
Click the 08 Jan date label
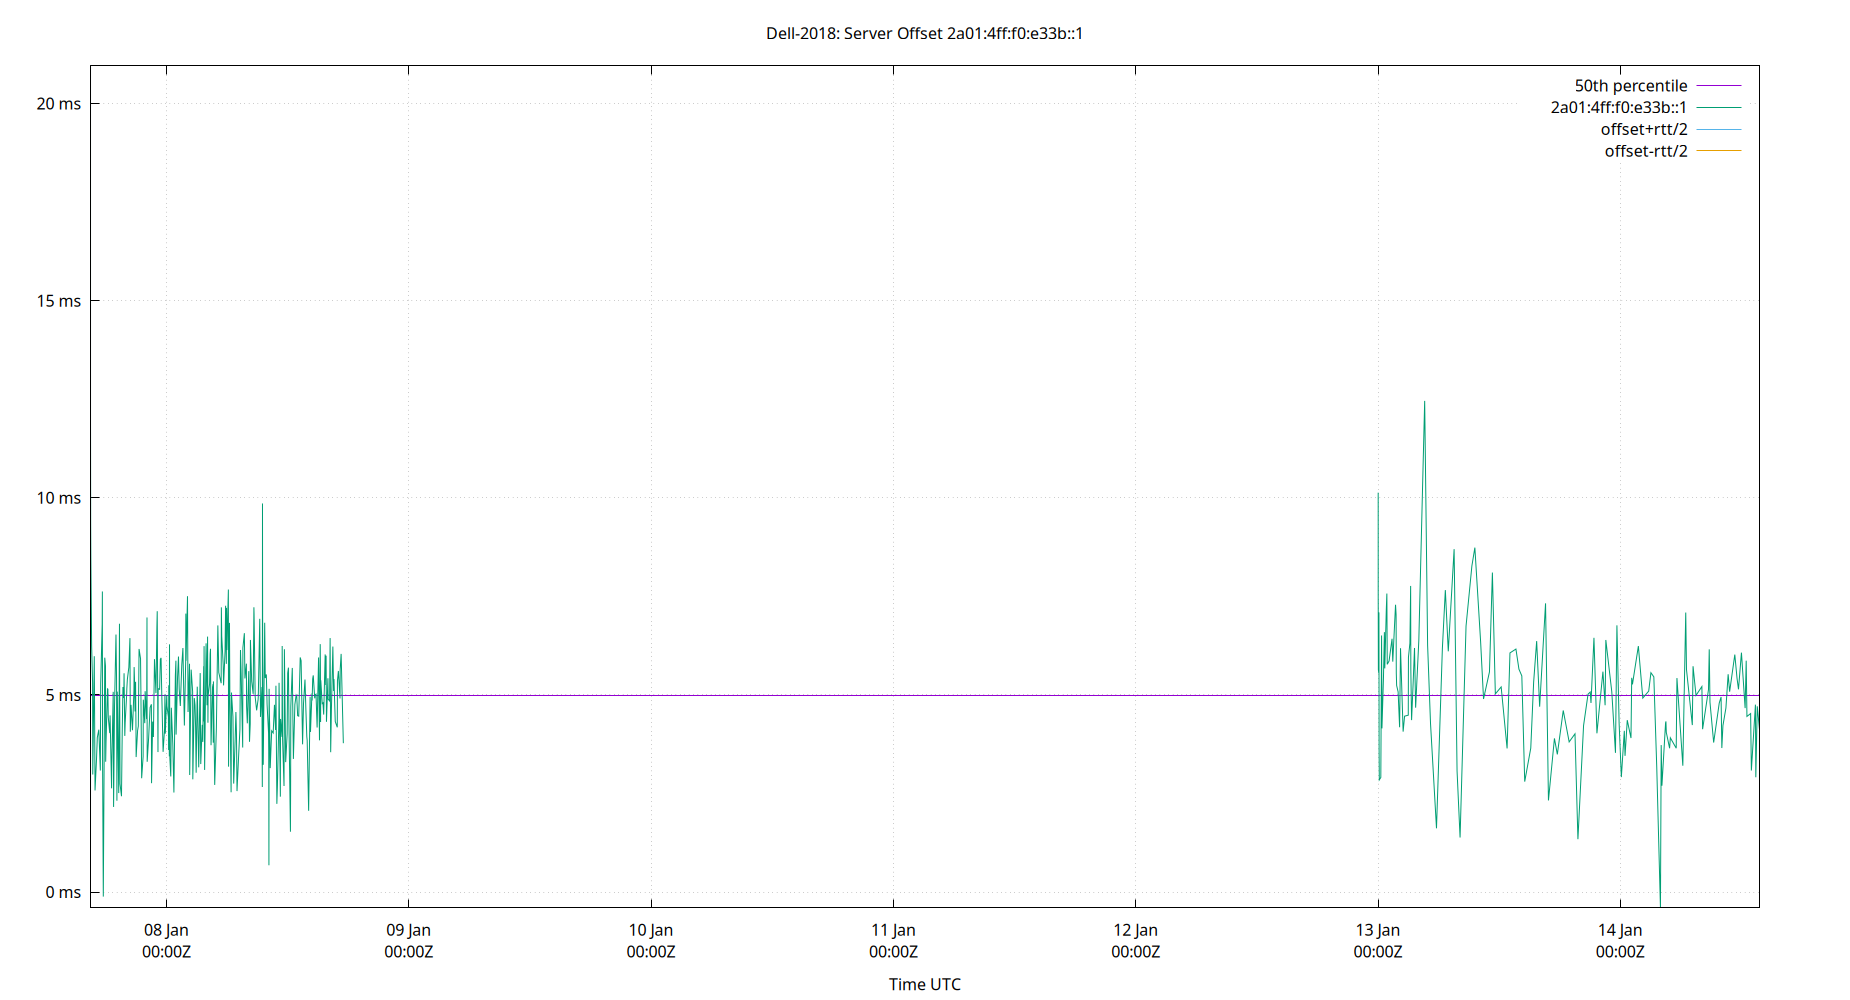166,929
